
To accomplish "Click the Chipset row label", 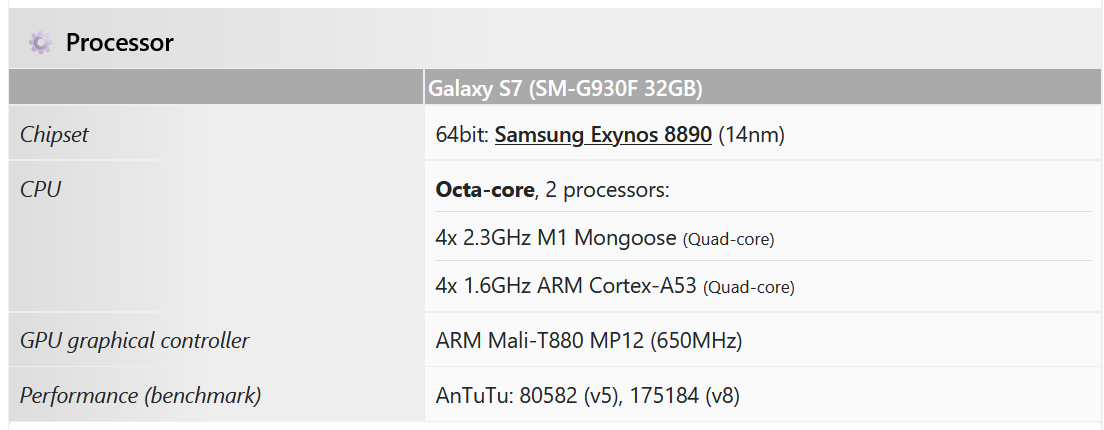I will [54, 135].
